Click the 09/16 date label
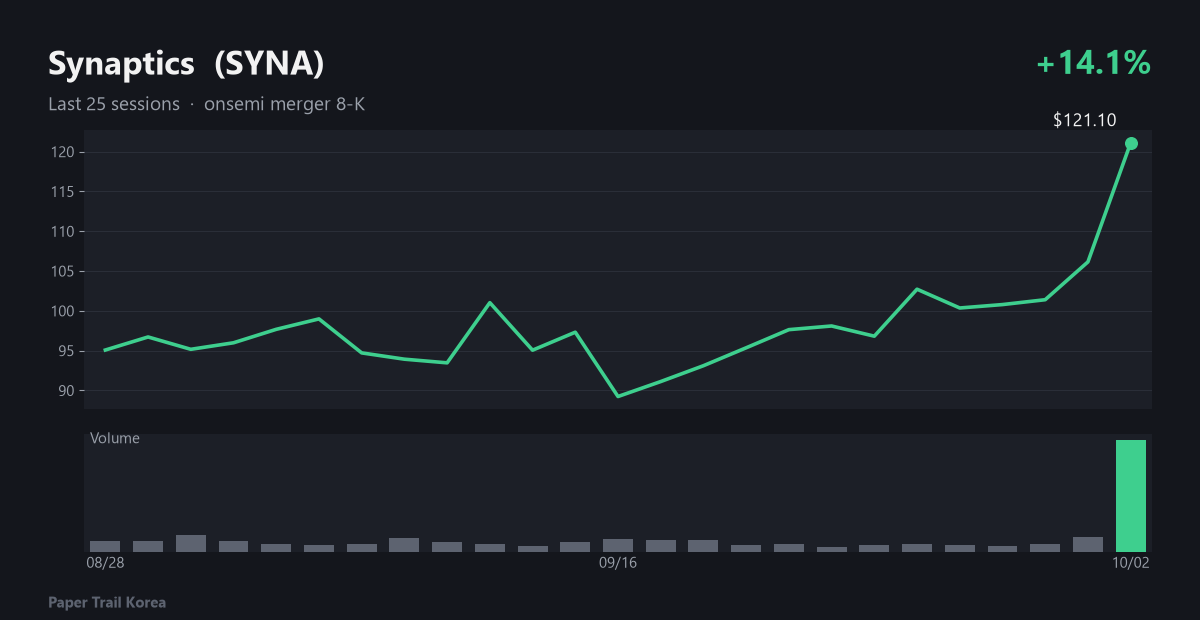1200x620 pixels. click(618, 564)
